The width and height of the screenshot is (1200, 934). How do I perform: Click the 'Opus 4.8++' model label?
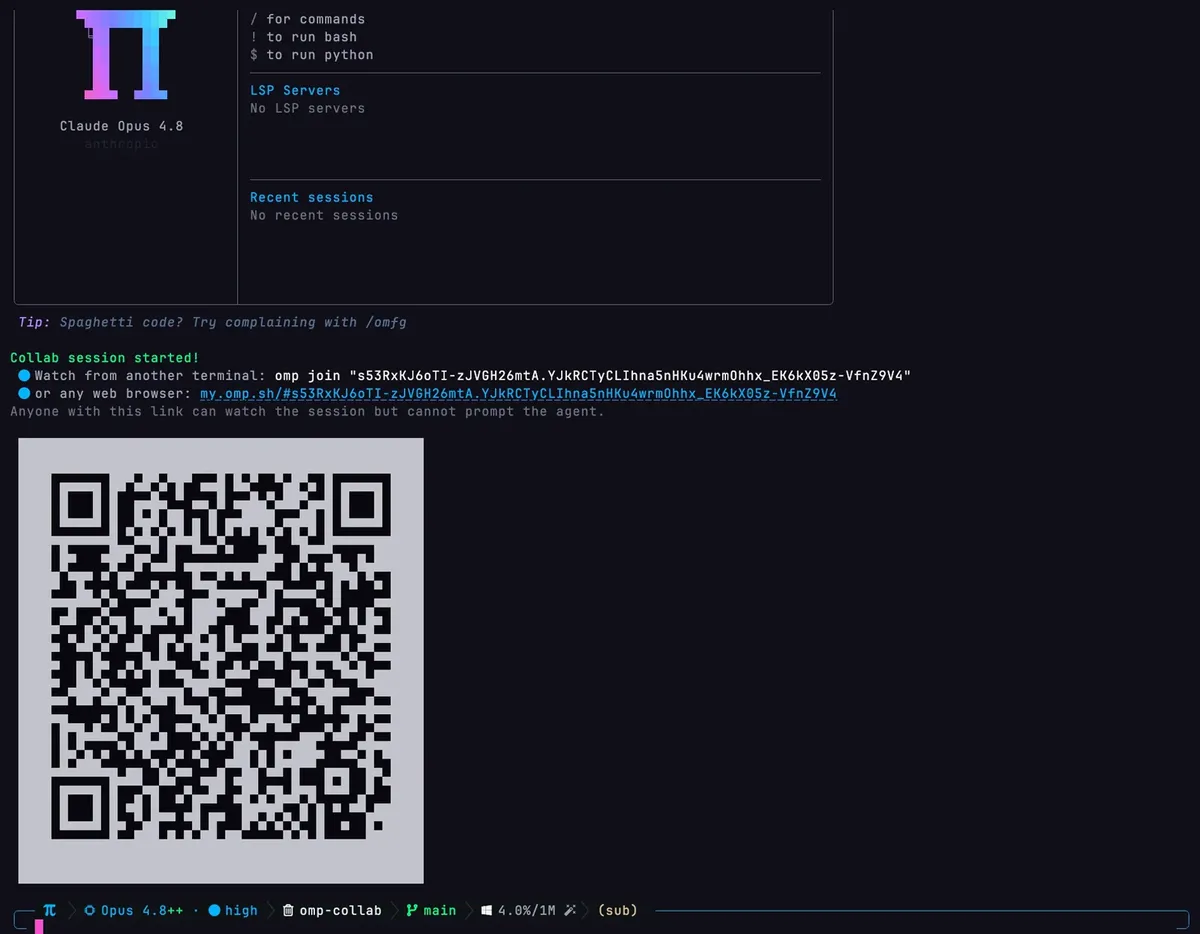tap(142, 911)
